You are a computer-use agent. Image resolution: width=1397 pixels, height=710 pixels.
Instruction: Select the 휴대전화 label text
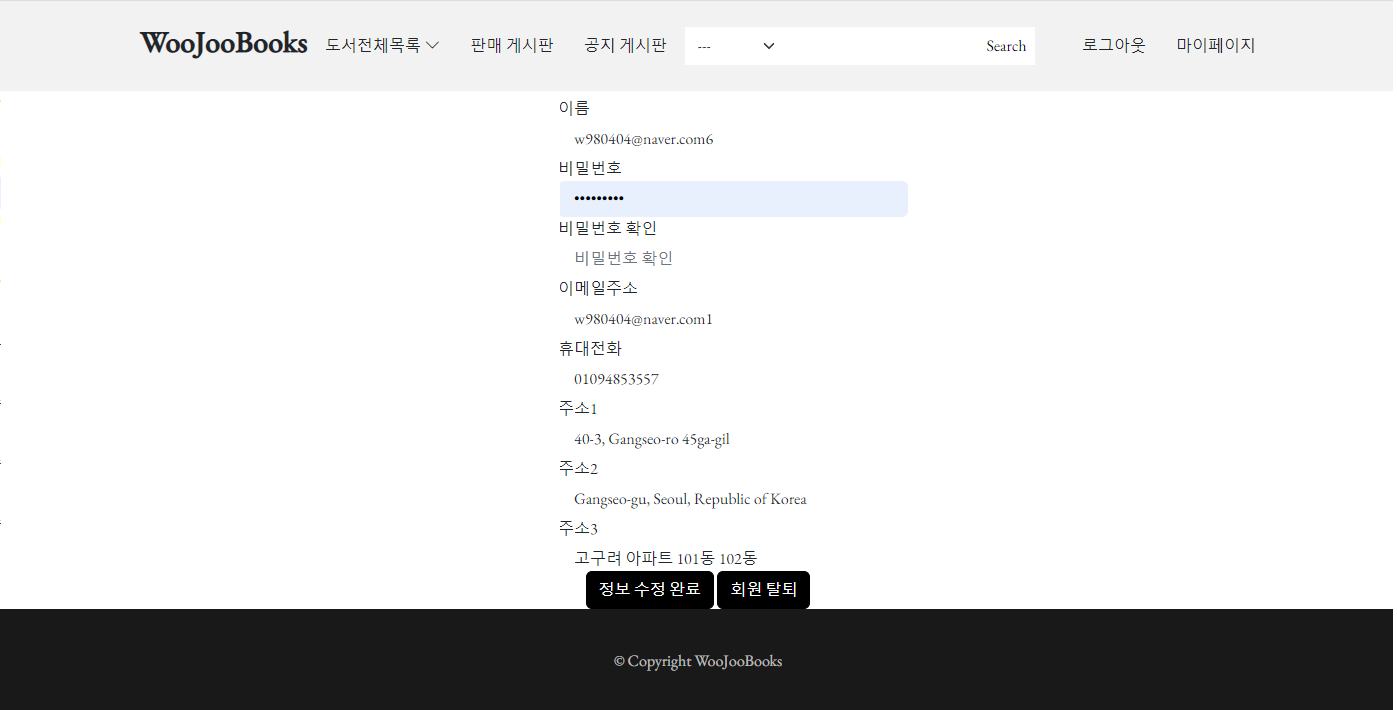point(590,348)
